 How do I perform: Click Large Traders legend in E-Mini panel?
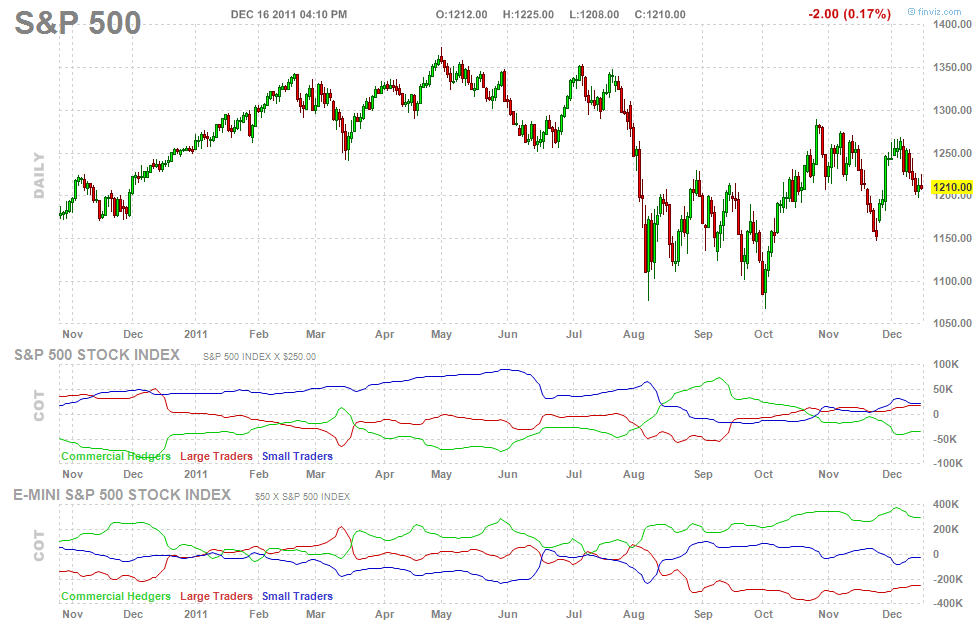pos(217,596)
